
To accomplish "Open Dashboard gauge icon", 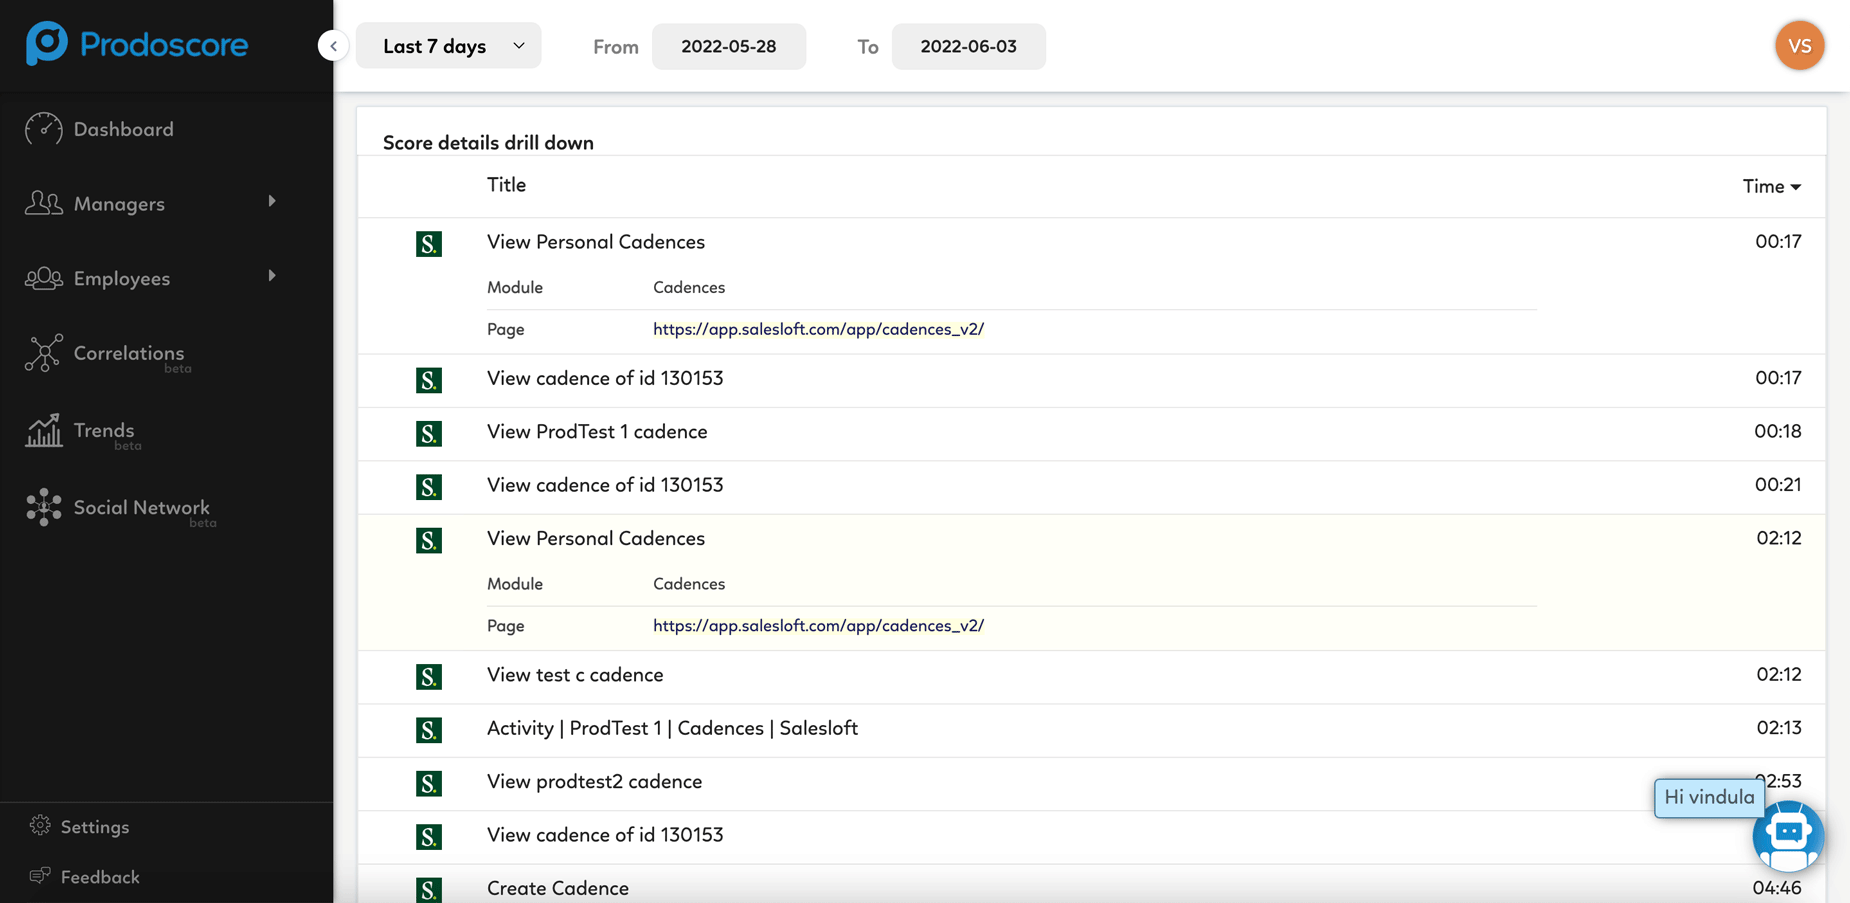I will coord(44,129).
